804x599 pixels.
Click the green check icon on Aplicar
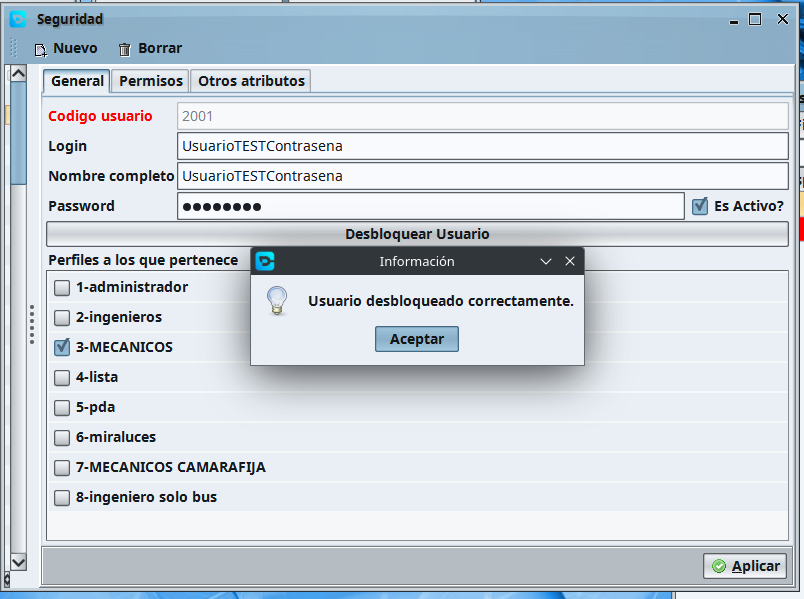[x=719, y=566]
